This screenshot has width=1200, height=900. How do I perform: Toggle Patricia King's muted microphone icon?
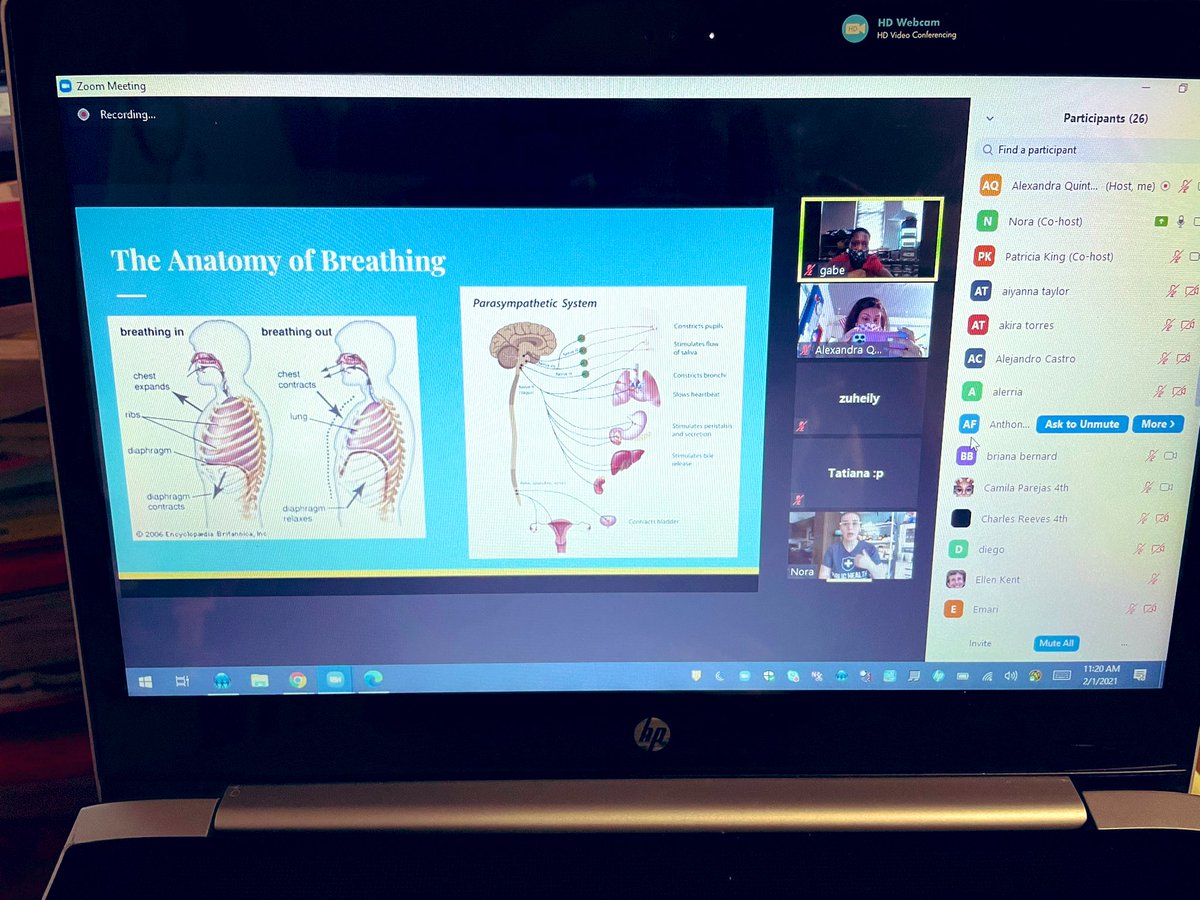click(1177, 258)
